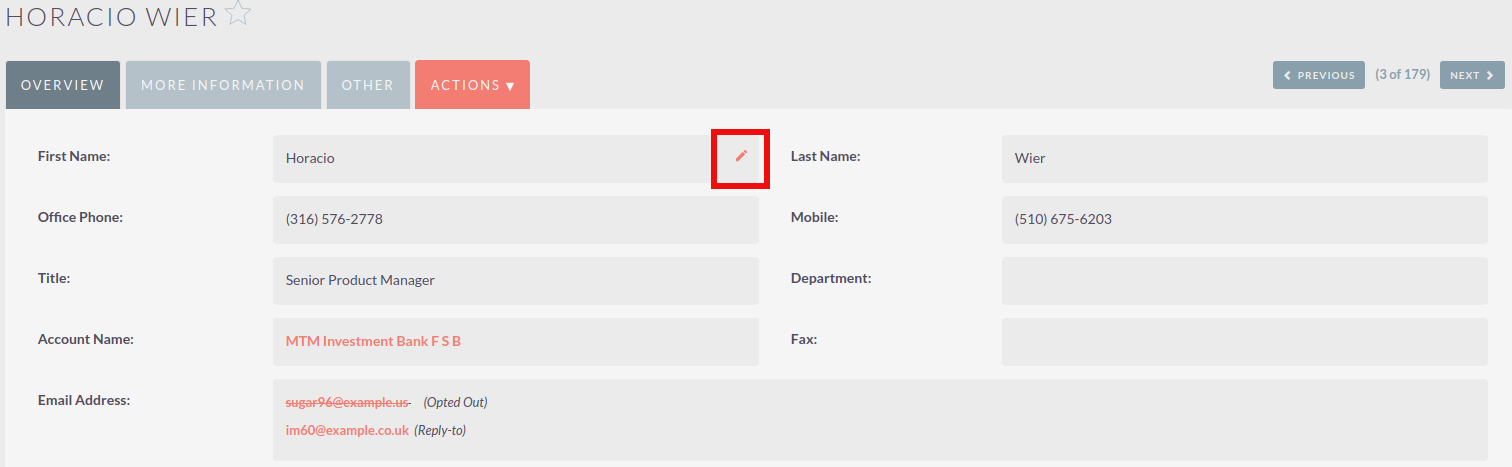
Task: Mark Horacio Wier as favorite with star
Action: (238, 13)
